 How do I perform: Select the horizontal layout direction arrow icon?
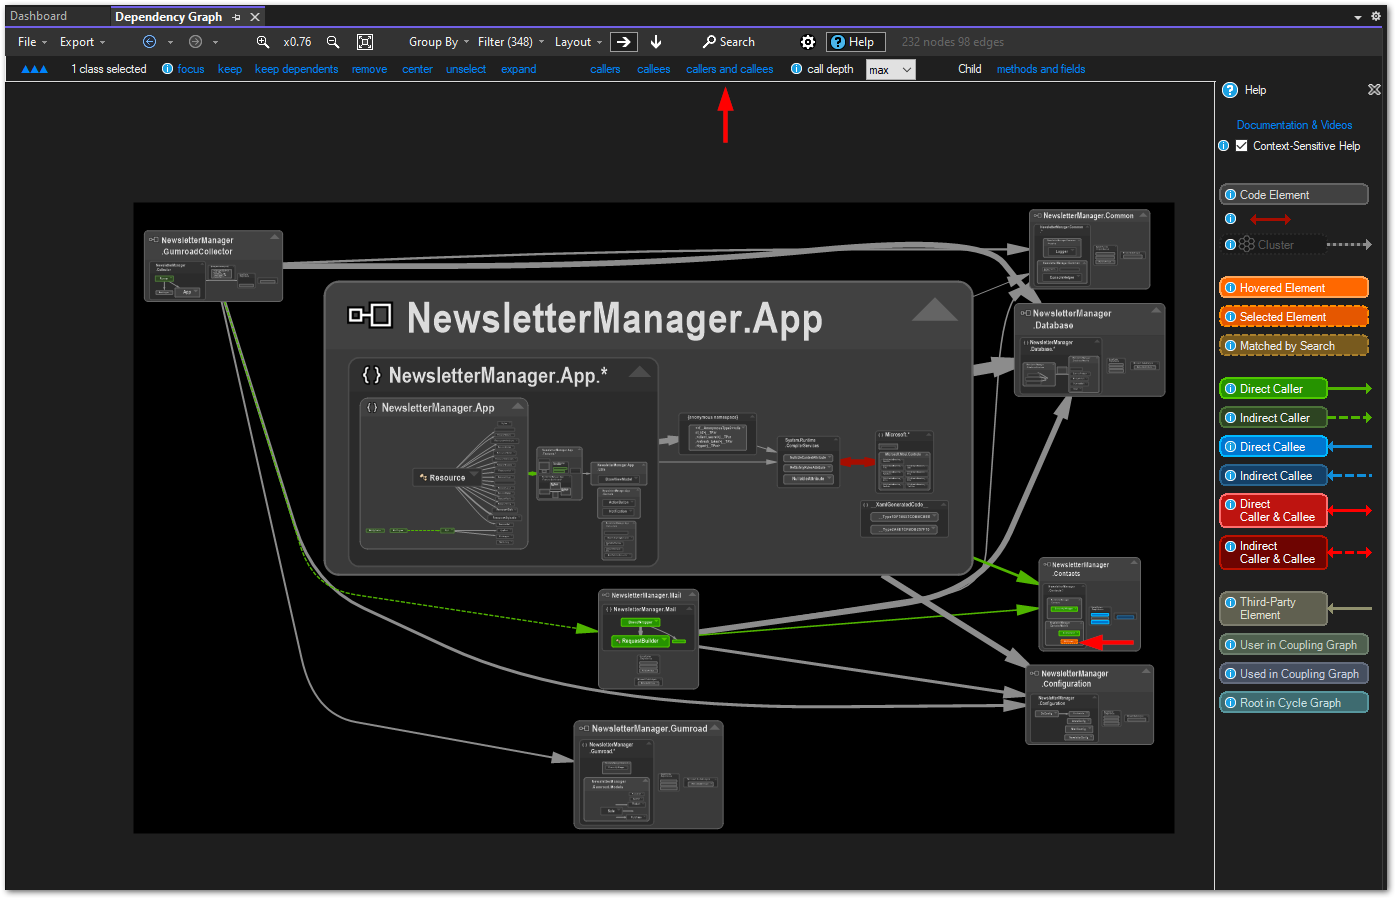tap(624, 42)
